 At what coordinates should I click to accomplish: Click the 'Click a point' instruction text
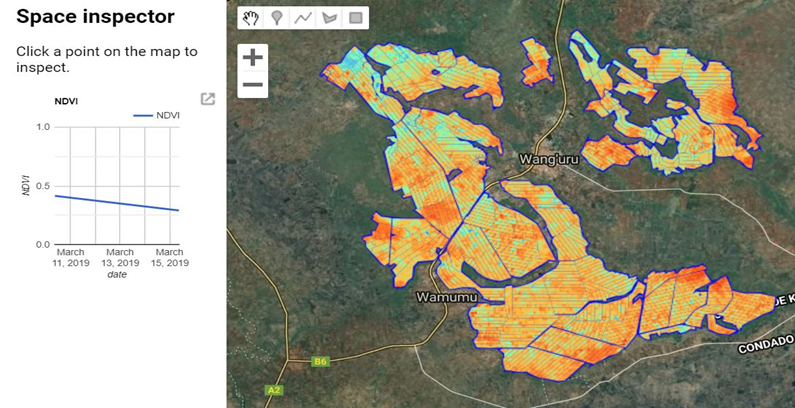[x=107, y=59]
